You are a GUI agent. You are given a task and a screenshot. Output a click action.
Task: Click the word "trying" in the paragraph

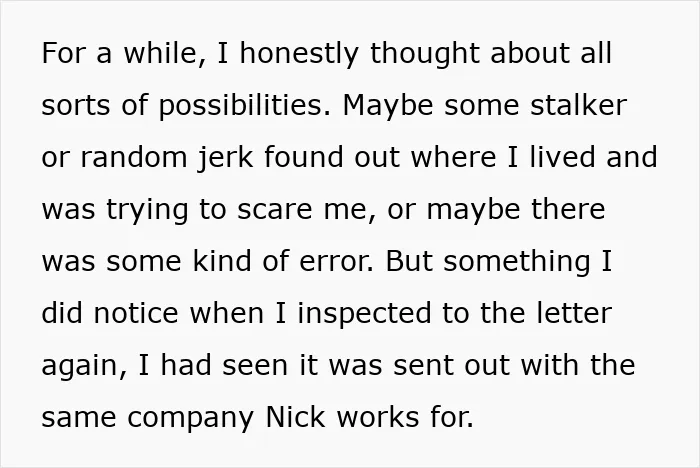pos(147,210)
